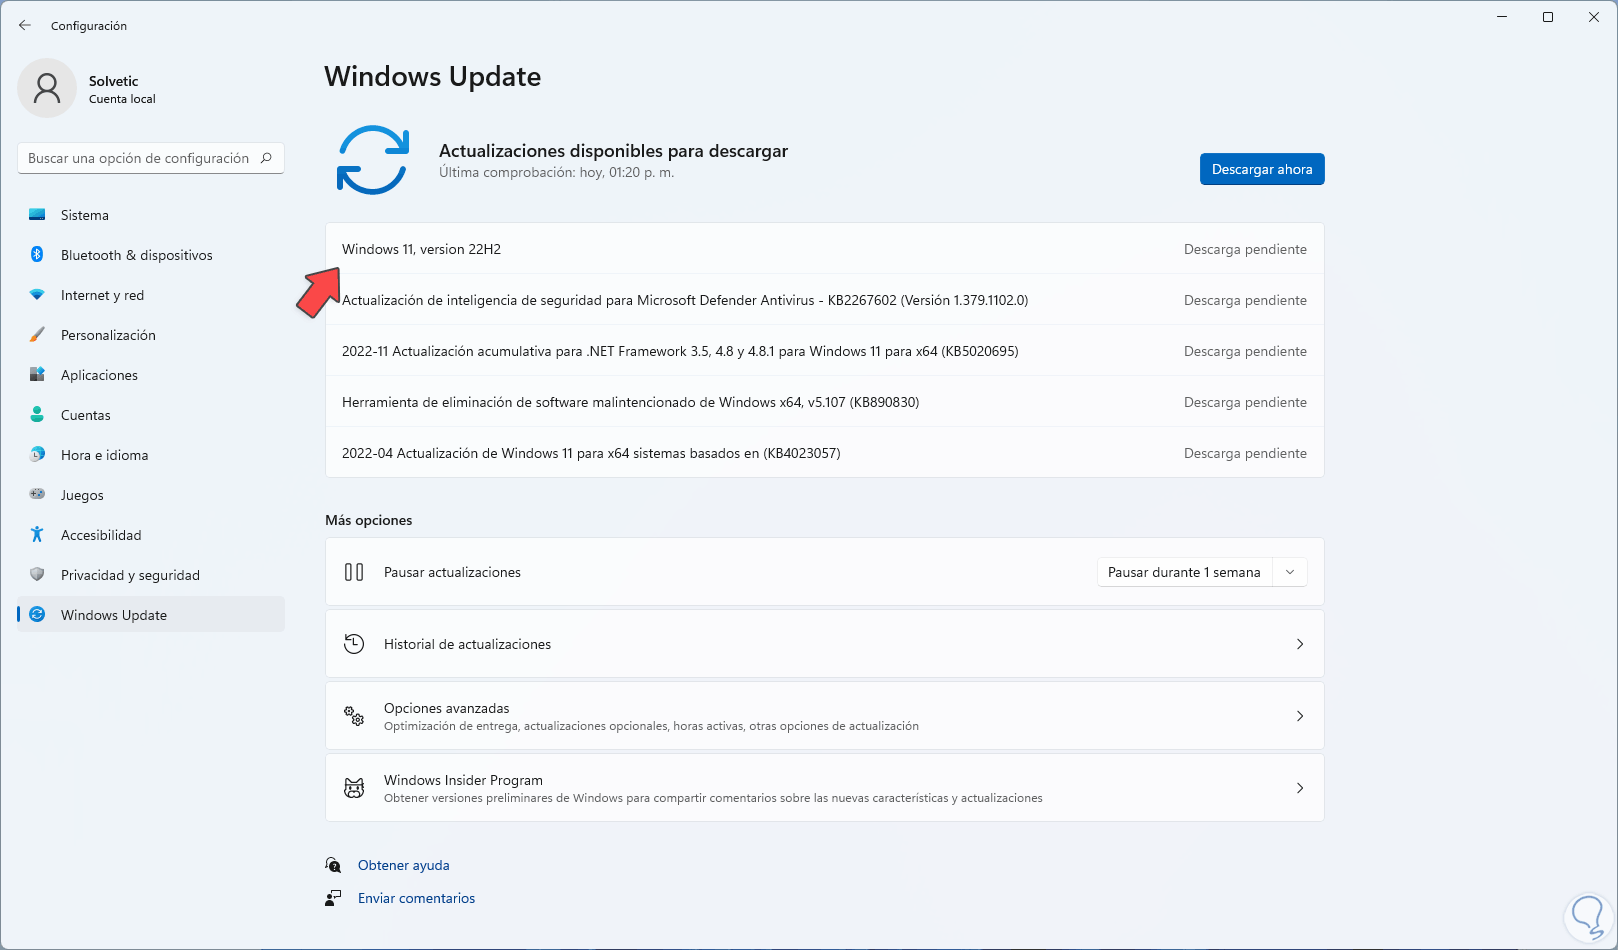1618x950 pixels.
Task: Click the Juegos controller icon
Action: [37, 494]
